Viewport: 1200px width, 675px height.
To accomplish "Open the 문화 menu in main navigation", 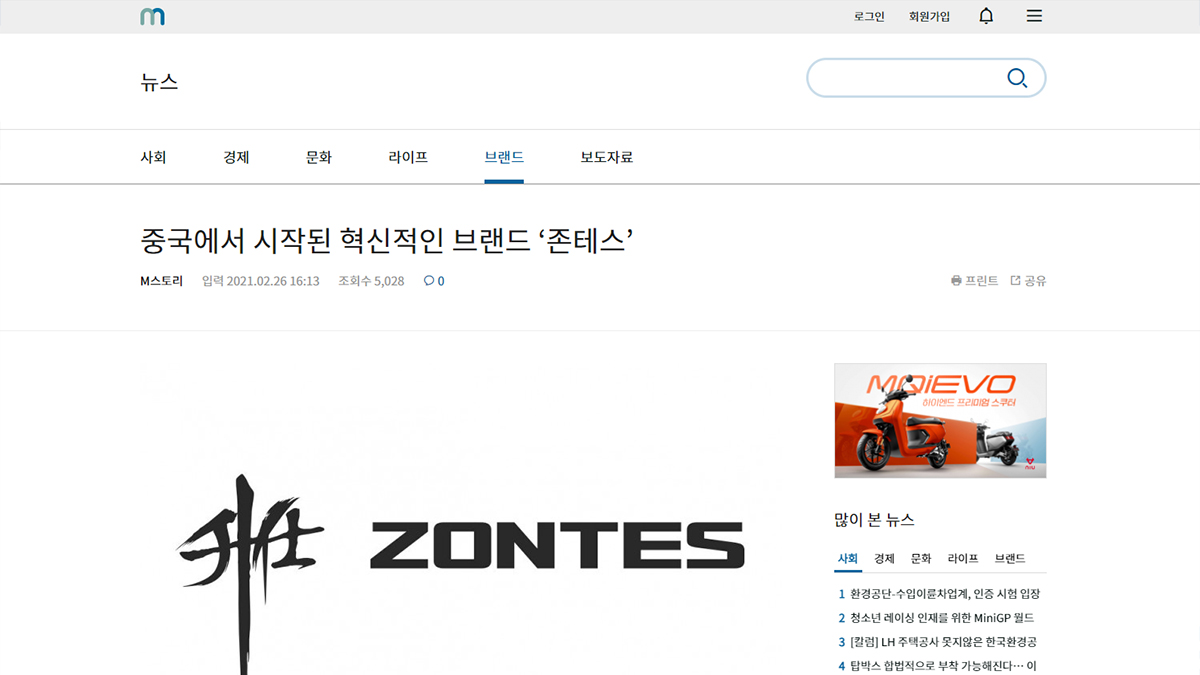I will tap(319, 157).
